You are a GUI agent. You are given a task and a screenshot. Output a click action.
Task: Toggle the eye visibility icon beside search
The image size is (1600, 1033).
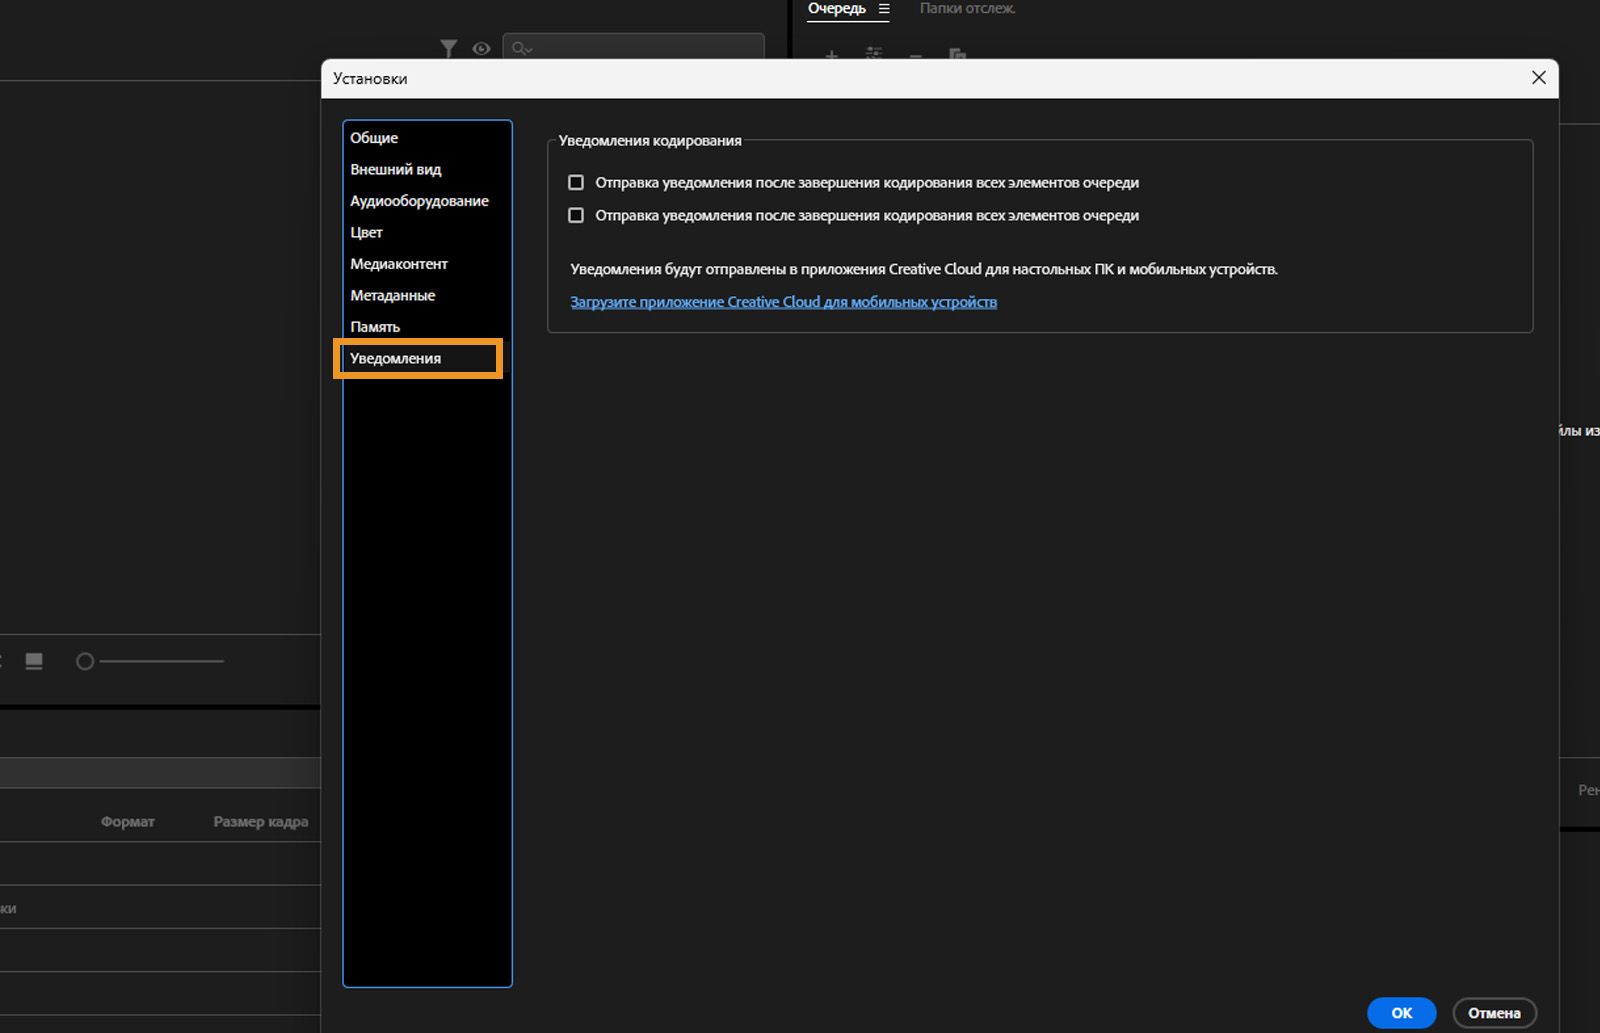click(481, 48)
